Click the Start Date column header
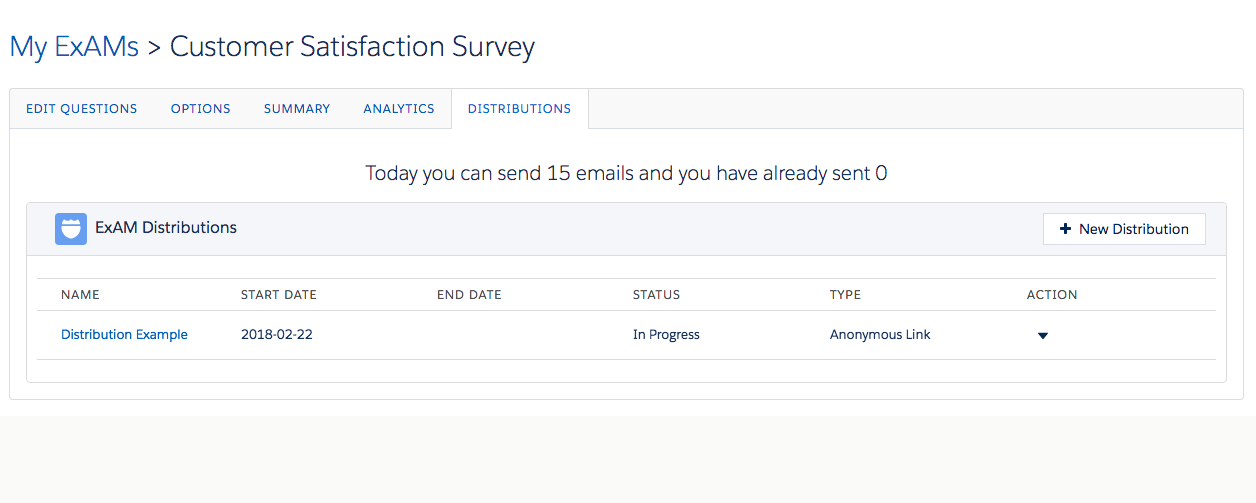1256x503 pixels. coord(278,295)
